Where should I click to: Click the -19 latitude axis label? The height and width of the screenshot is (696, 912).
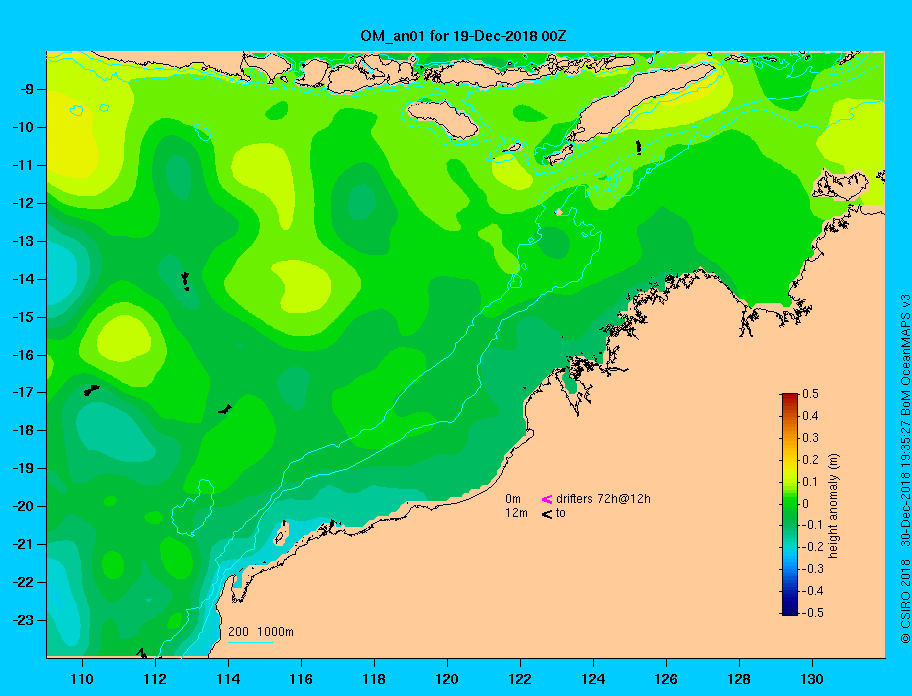pos(23,469)
